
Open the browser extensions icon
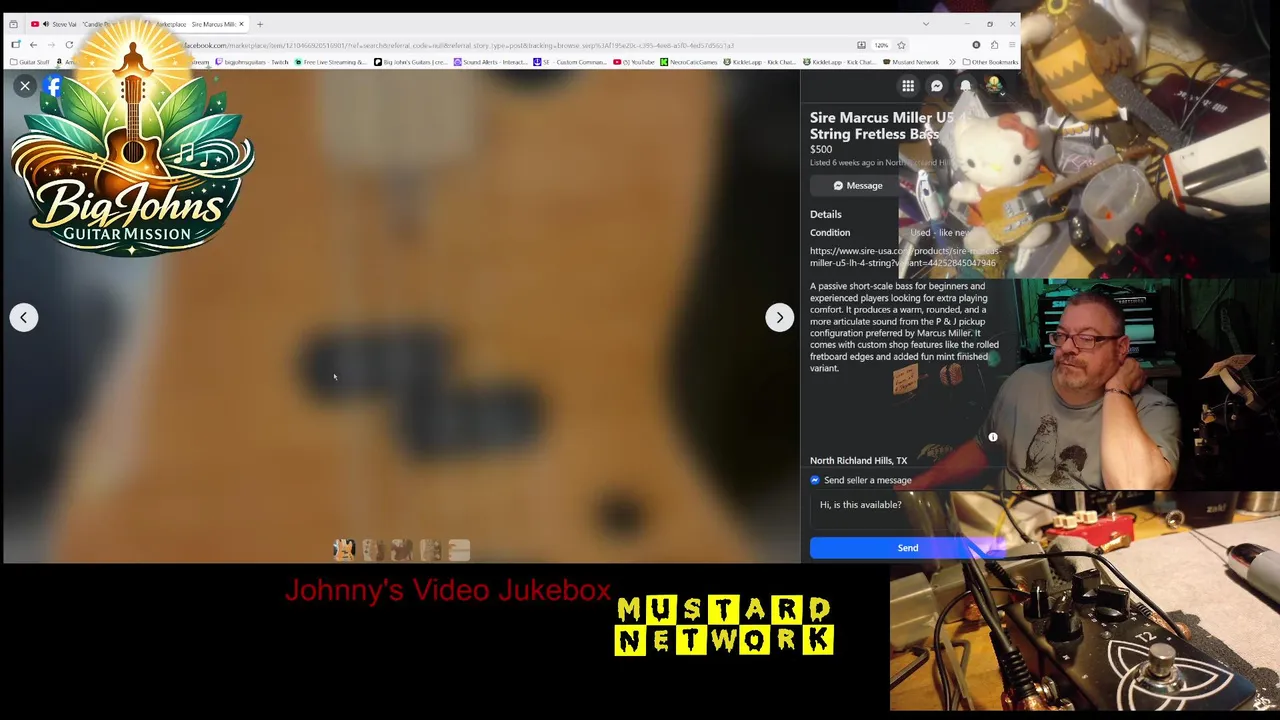click(994, 45)
